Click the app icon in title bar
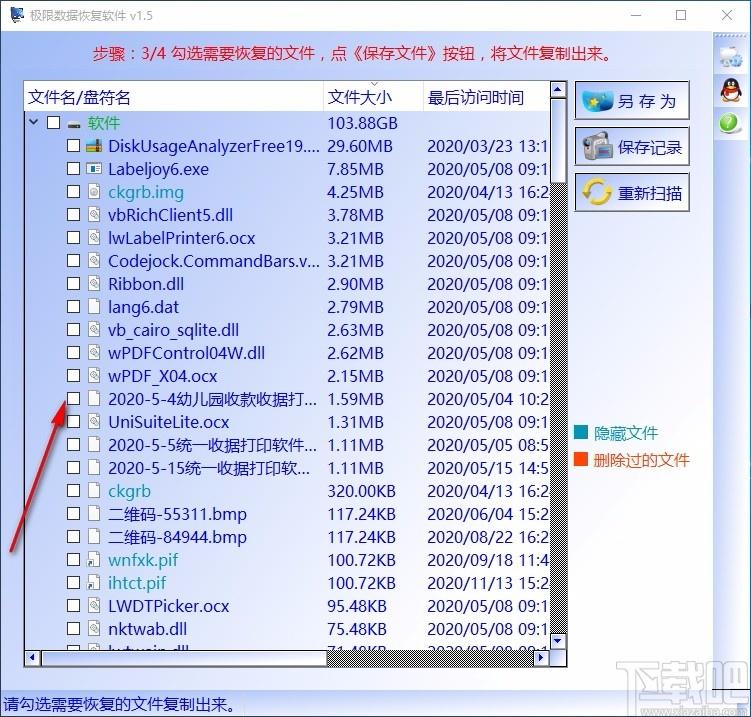This screenshot has width=751, height=717. pos(17,14)
